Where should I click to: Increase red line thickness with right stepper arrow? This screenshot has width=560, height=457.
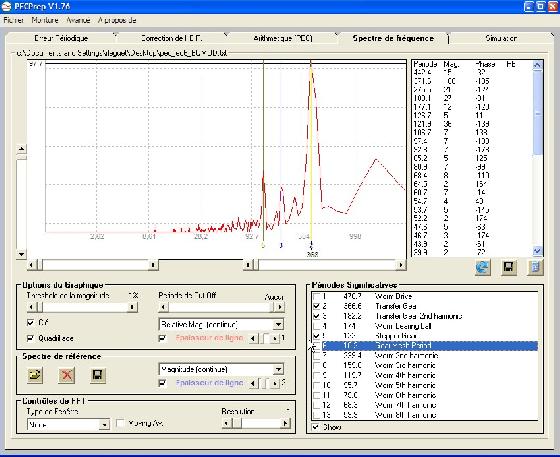(274, 338)
